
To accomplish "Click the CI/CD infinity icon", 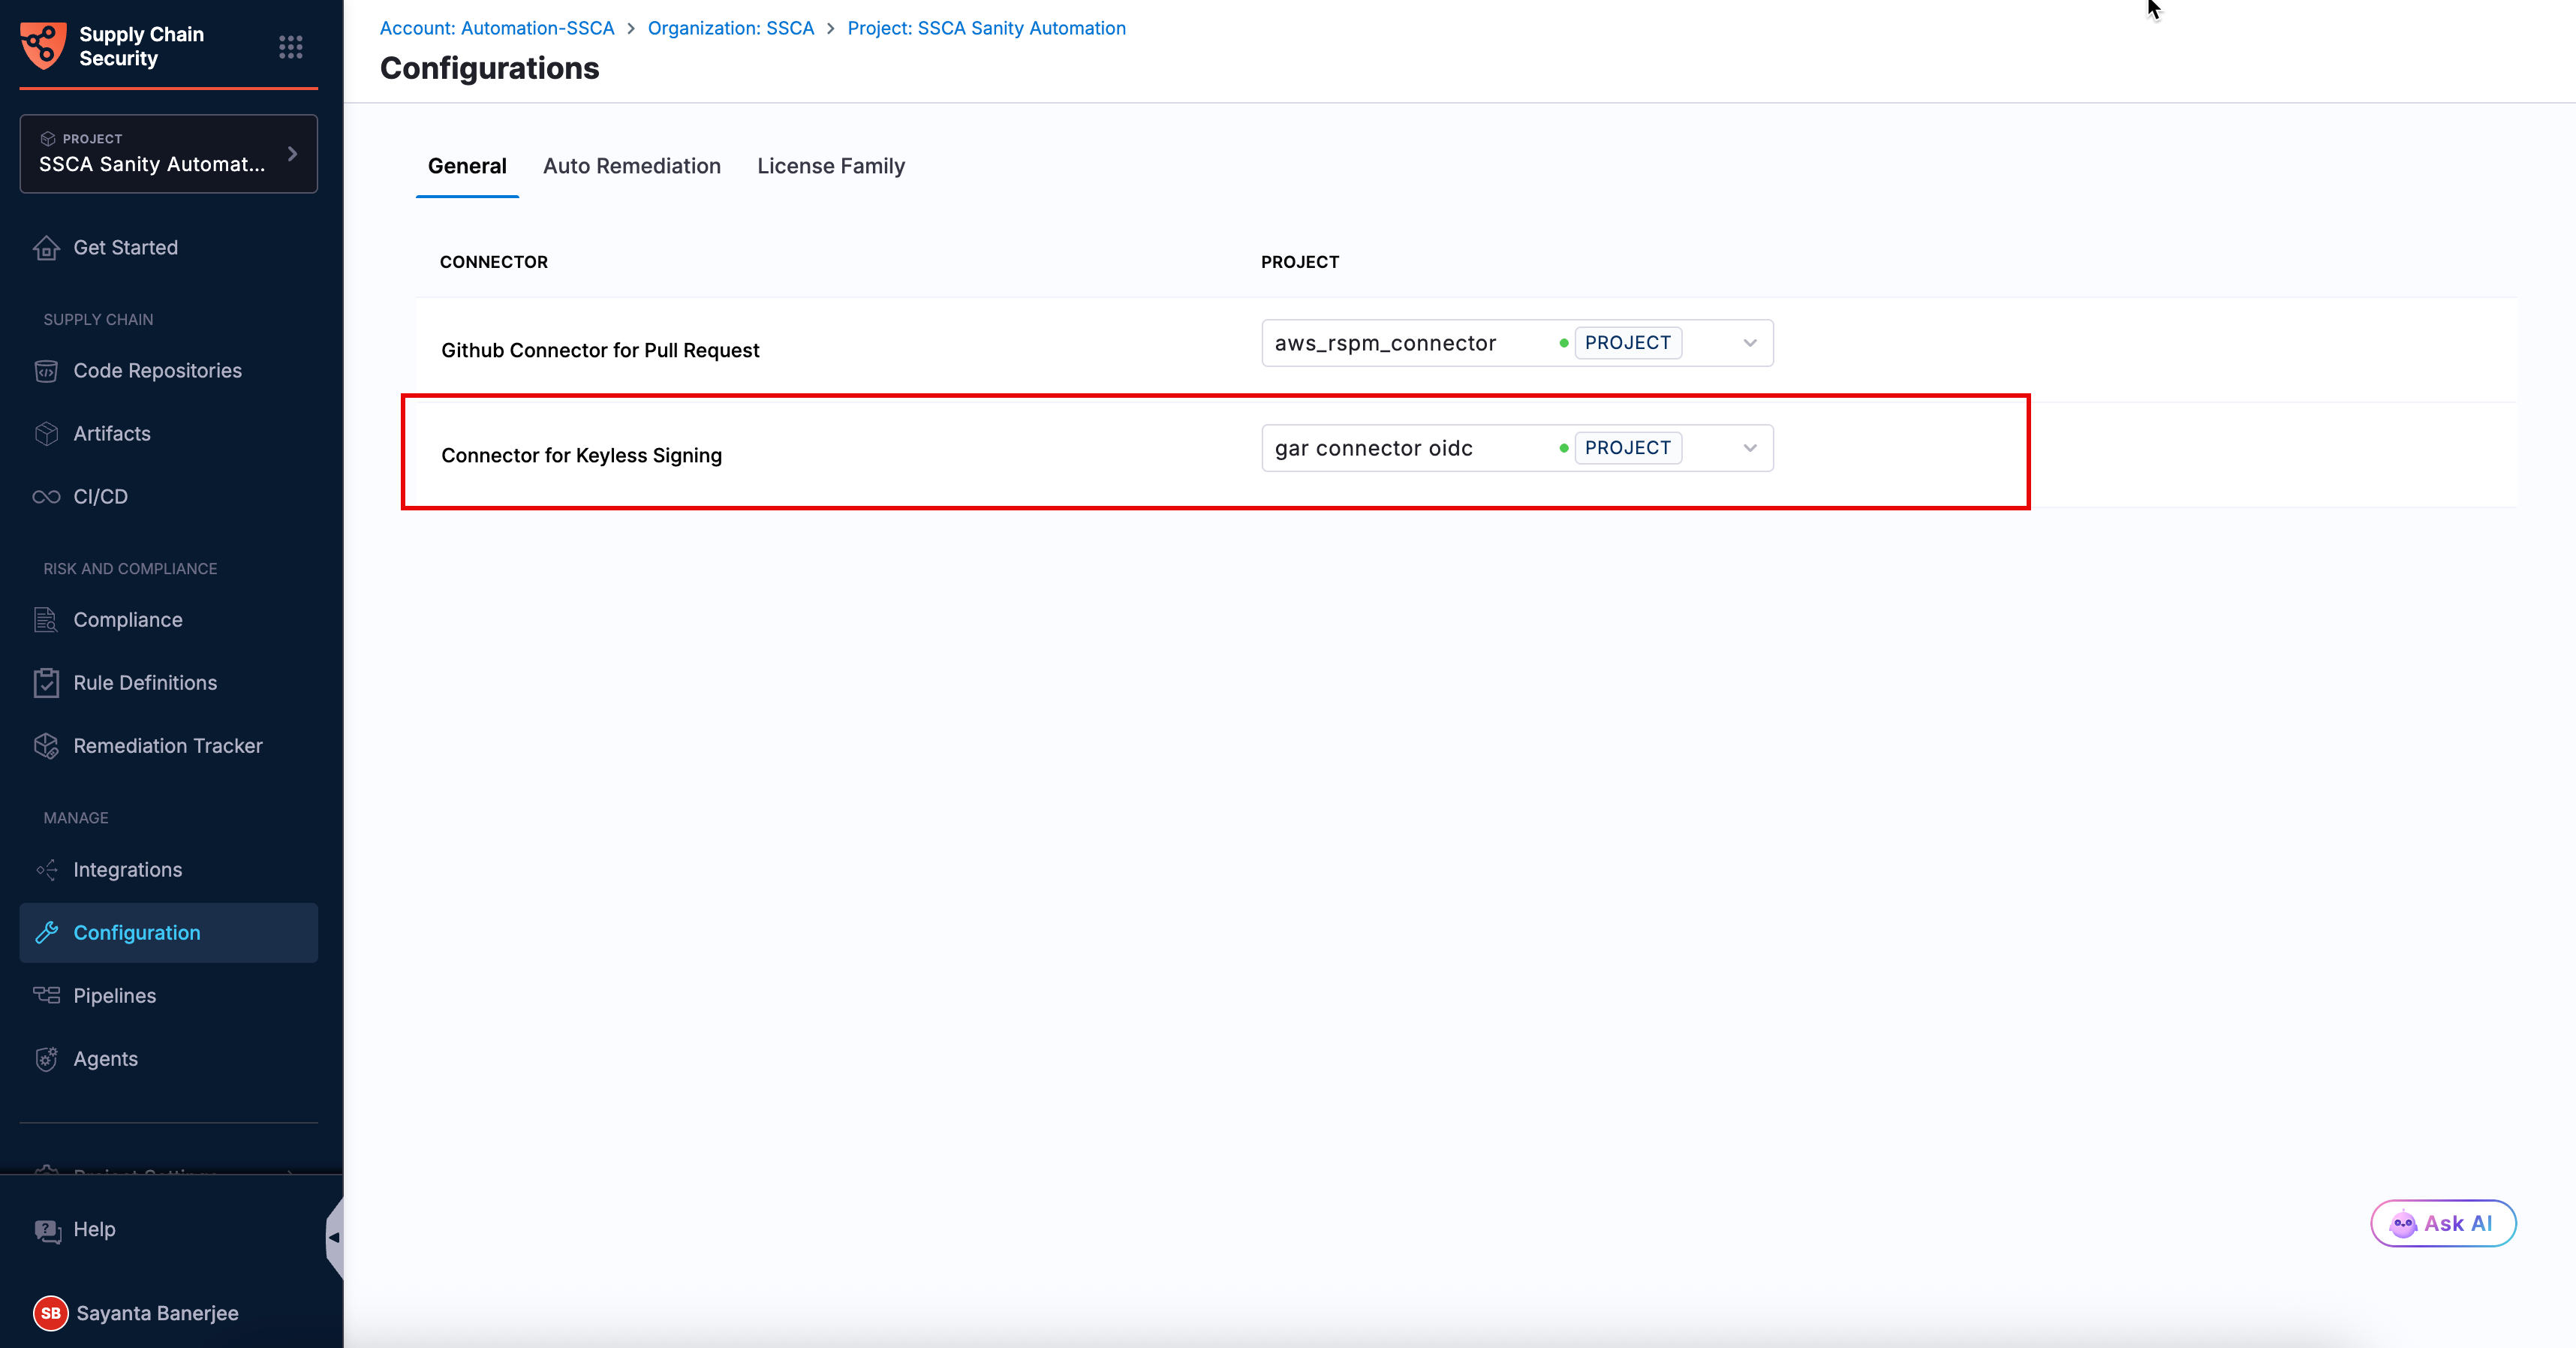I will (46, 497).
